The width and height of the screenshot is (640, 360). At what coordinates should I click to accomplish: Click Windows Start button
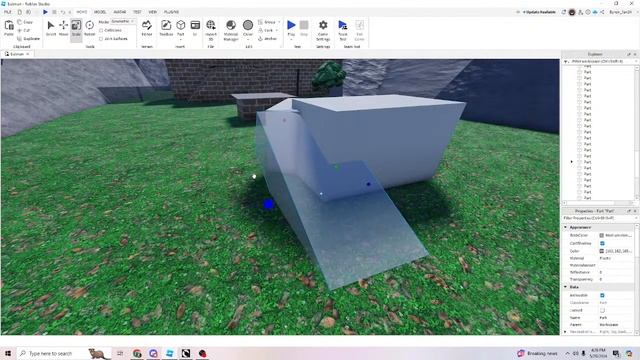[x=8, y=353]
